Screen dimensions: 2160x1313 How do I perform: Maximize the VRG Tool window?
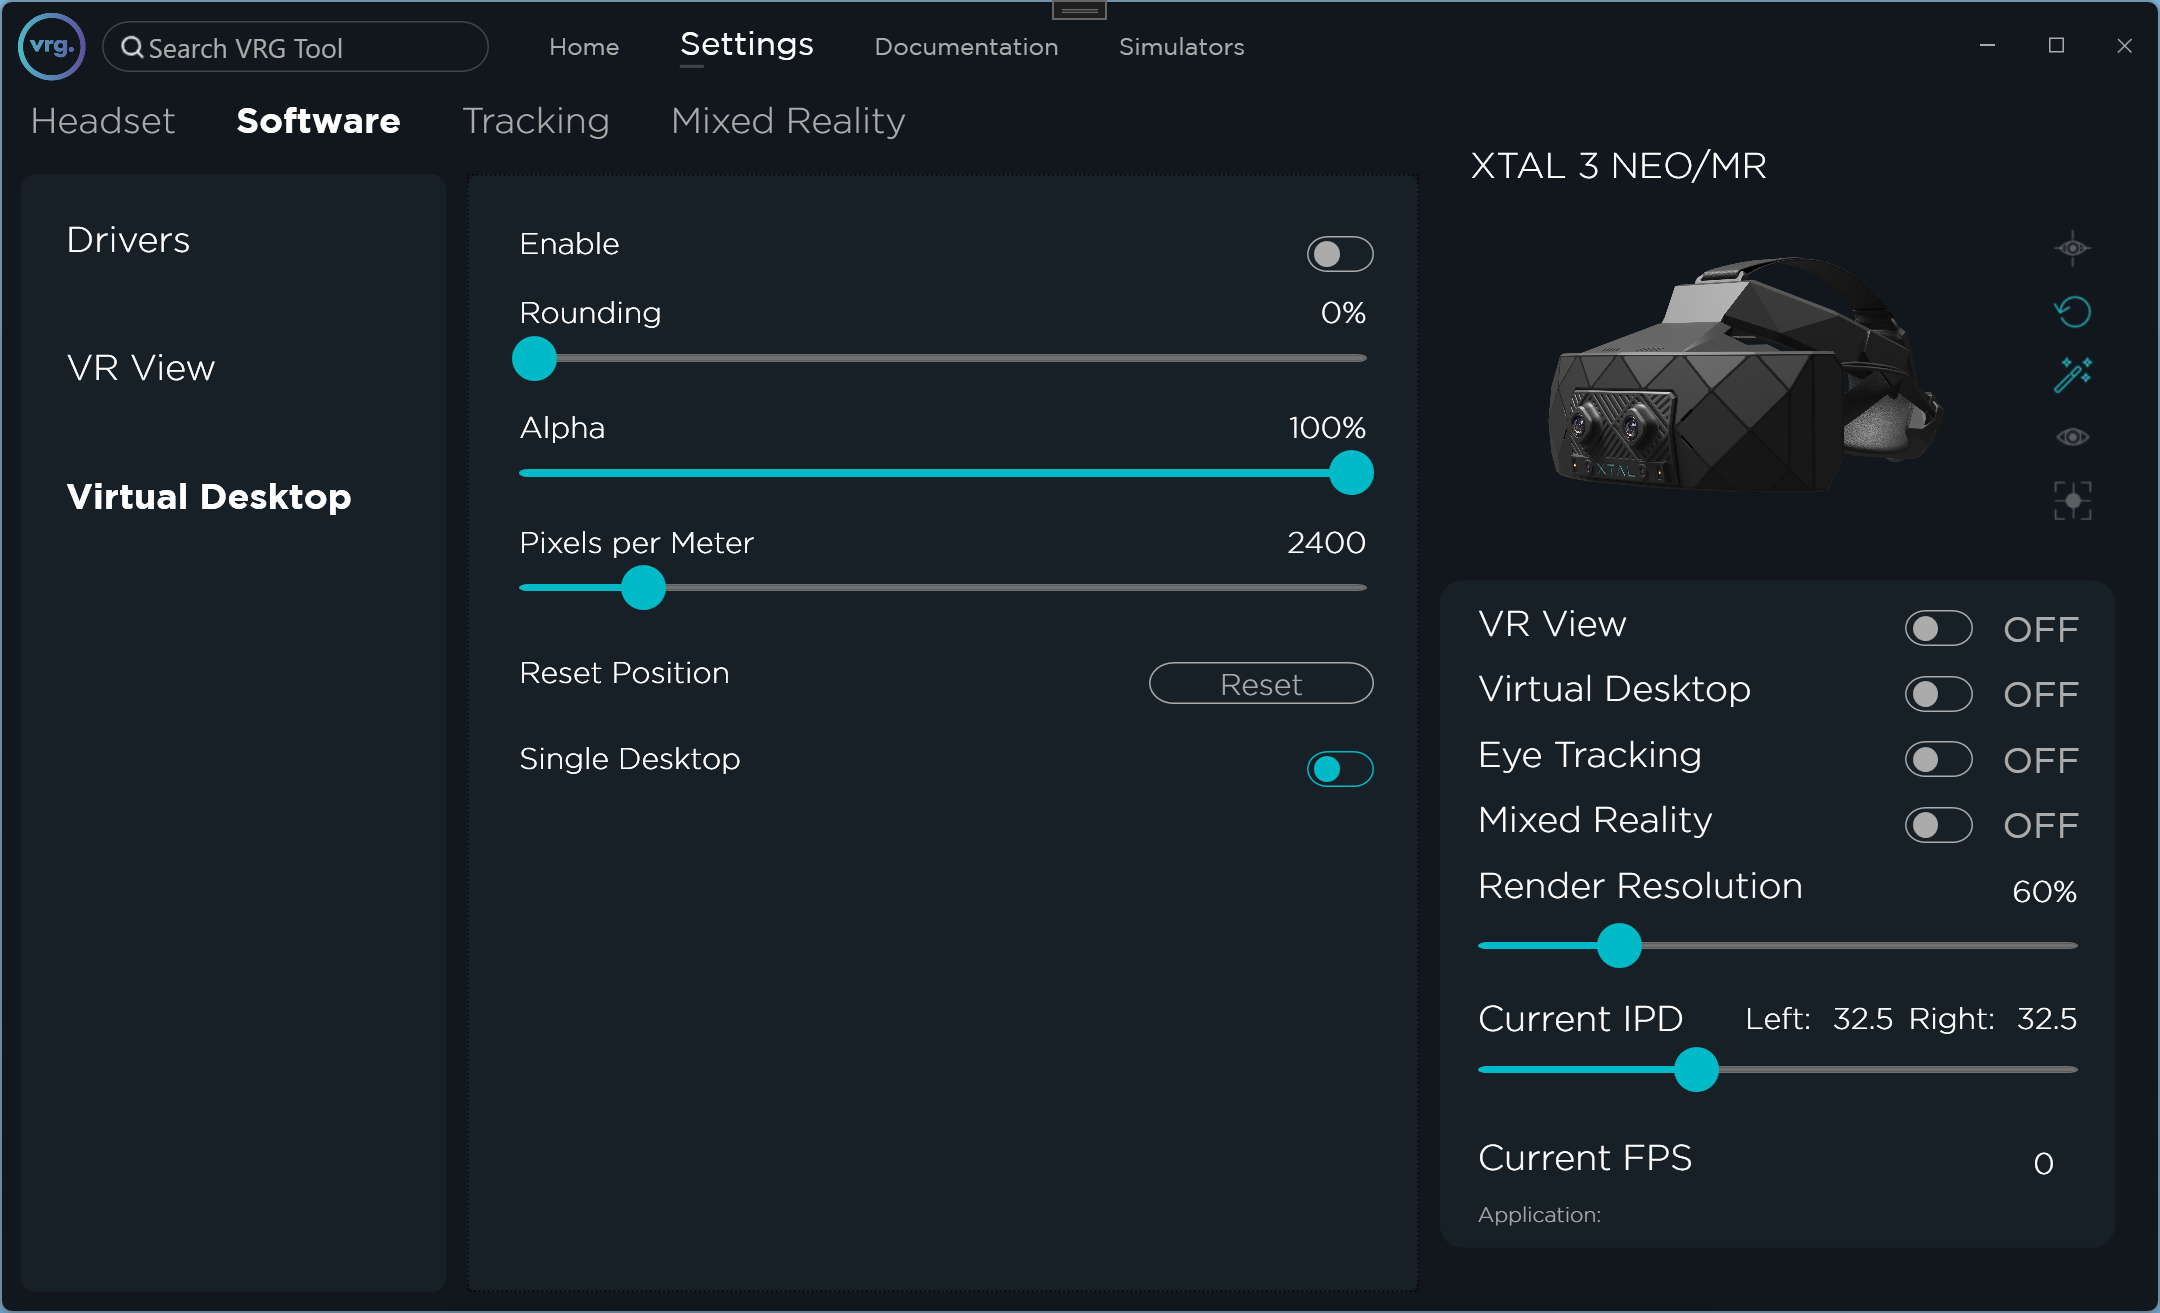2056,46
